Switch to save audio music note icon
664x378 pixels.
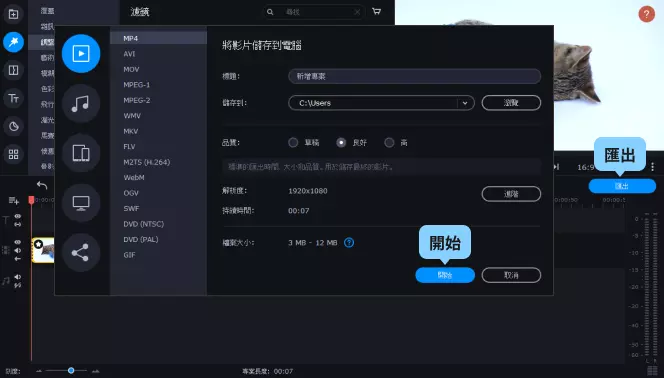[81, 103]
